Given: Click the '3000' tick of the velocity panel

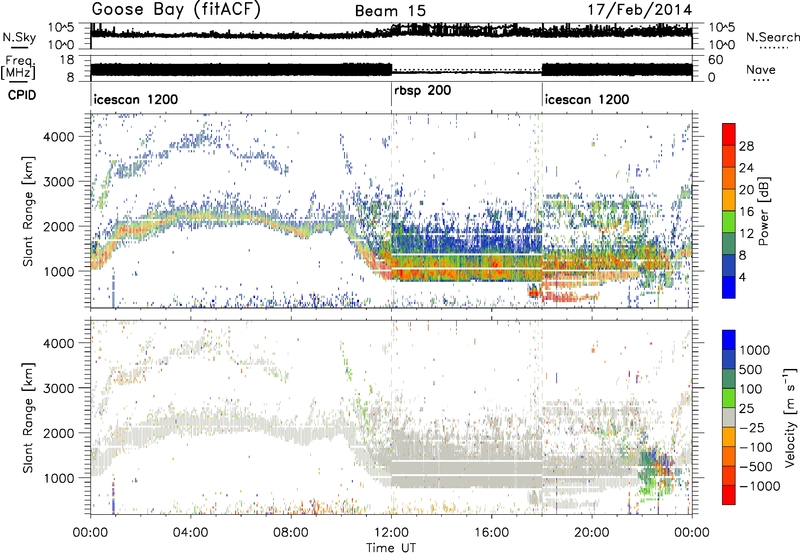Looking at the screenshot, I should pos(58,388).
